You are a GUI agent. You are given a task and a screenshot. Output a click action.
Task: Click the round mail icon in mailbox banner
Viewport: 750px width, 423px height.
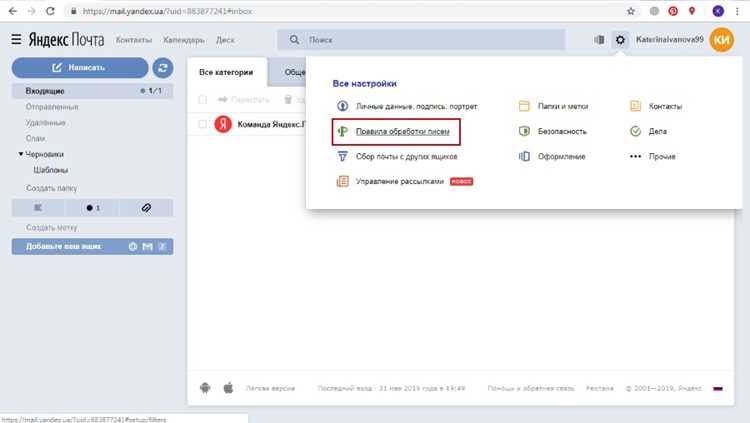(132, 246)
